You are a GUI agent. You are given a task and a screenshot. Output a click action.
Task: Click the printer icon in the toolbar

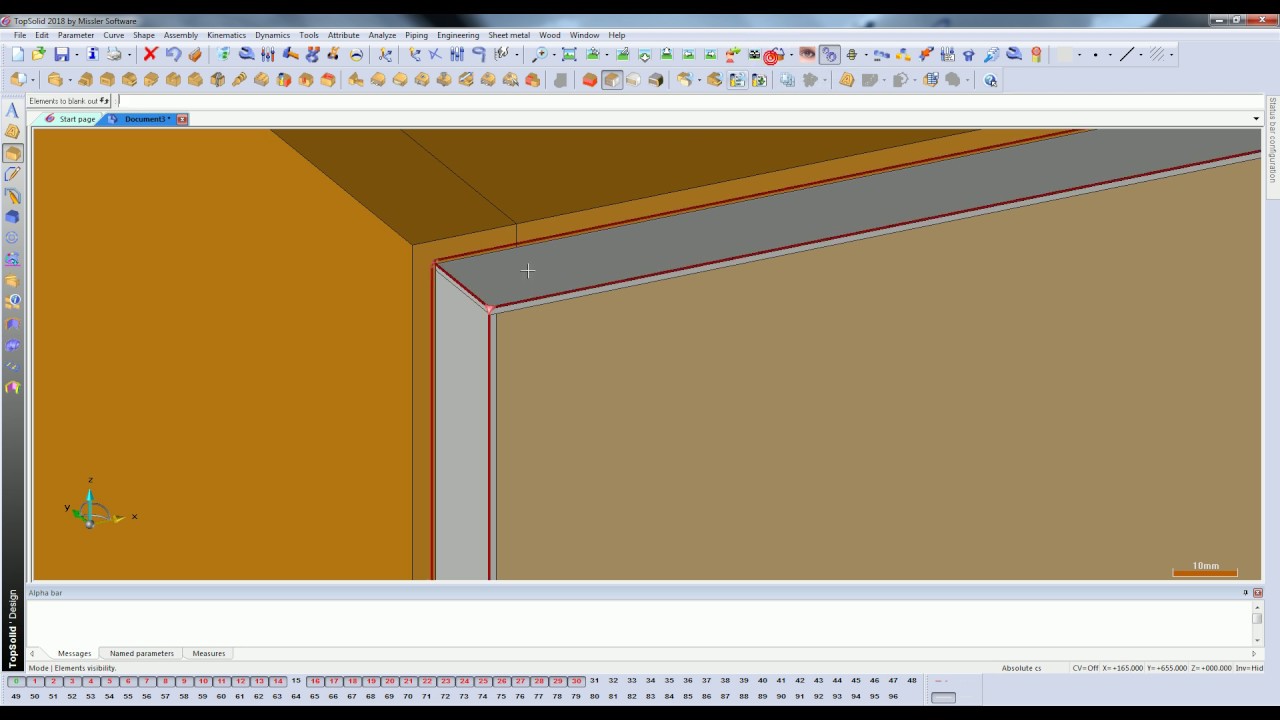point(114,55)
